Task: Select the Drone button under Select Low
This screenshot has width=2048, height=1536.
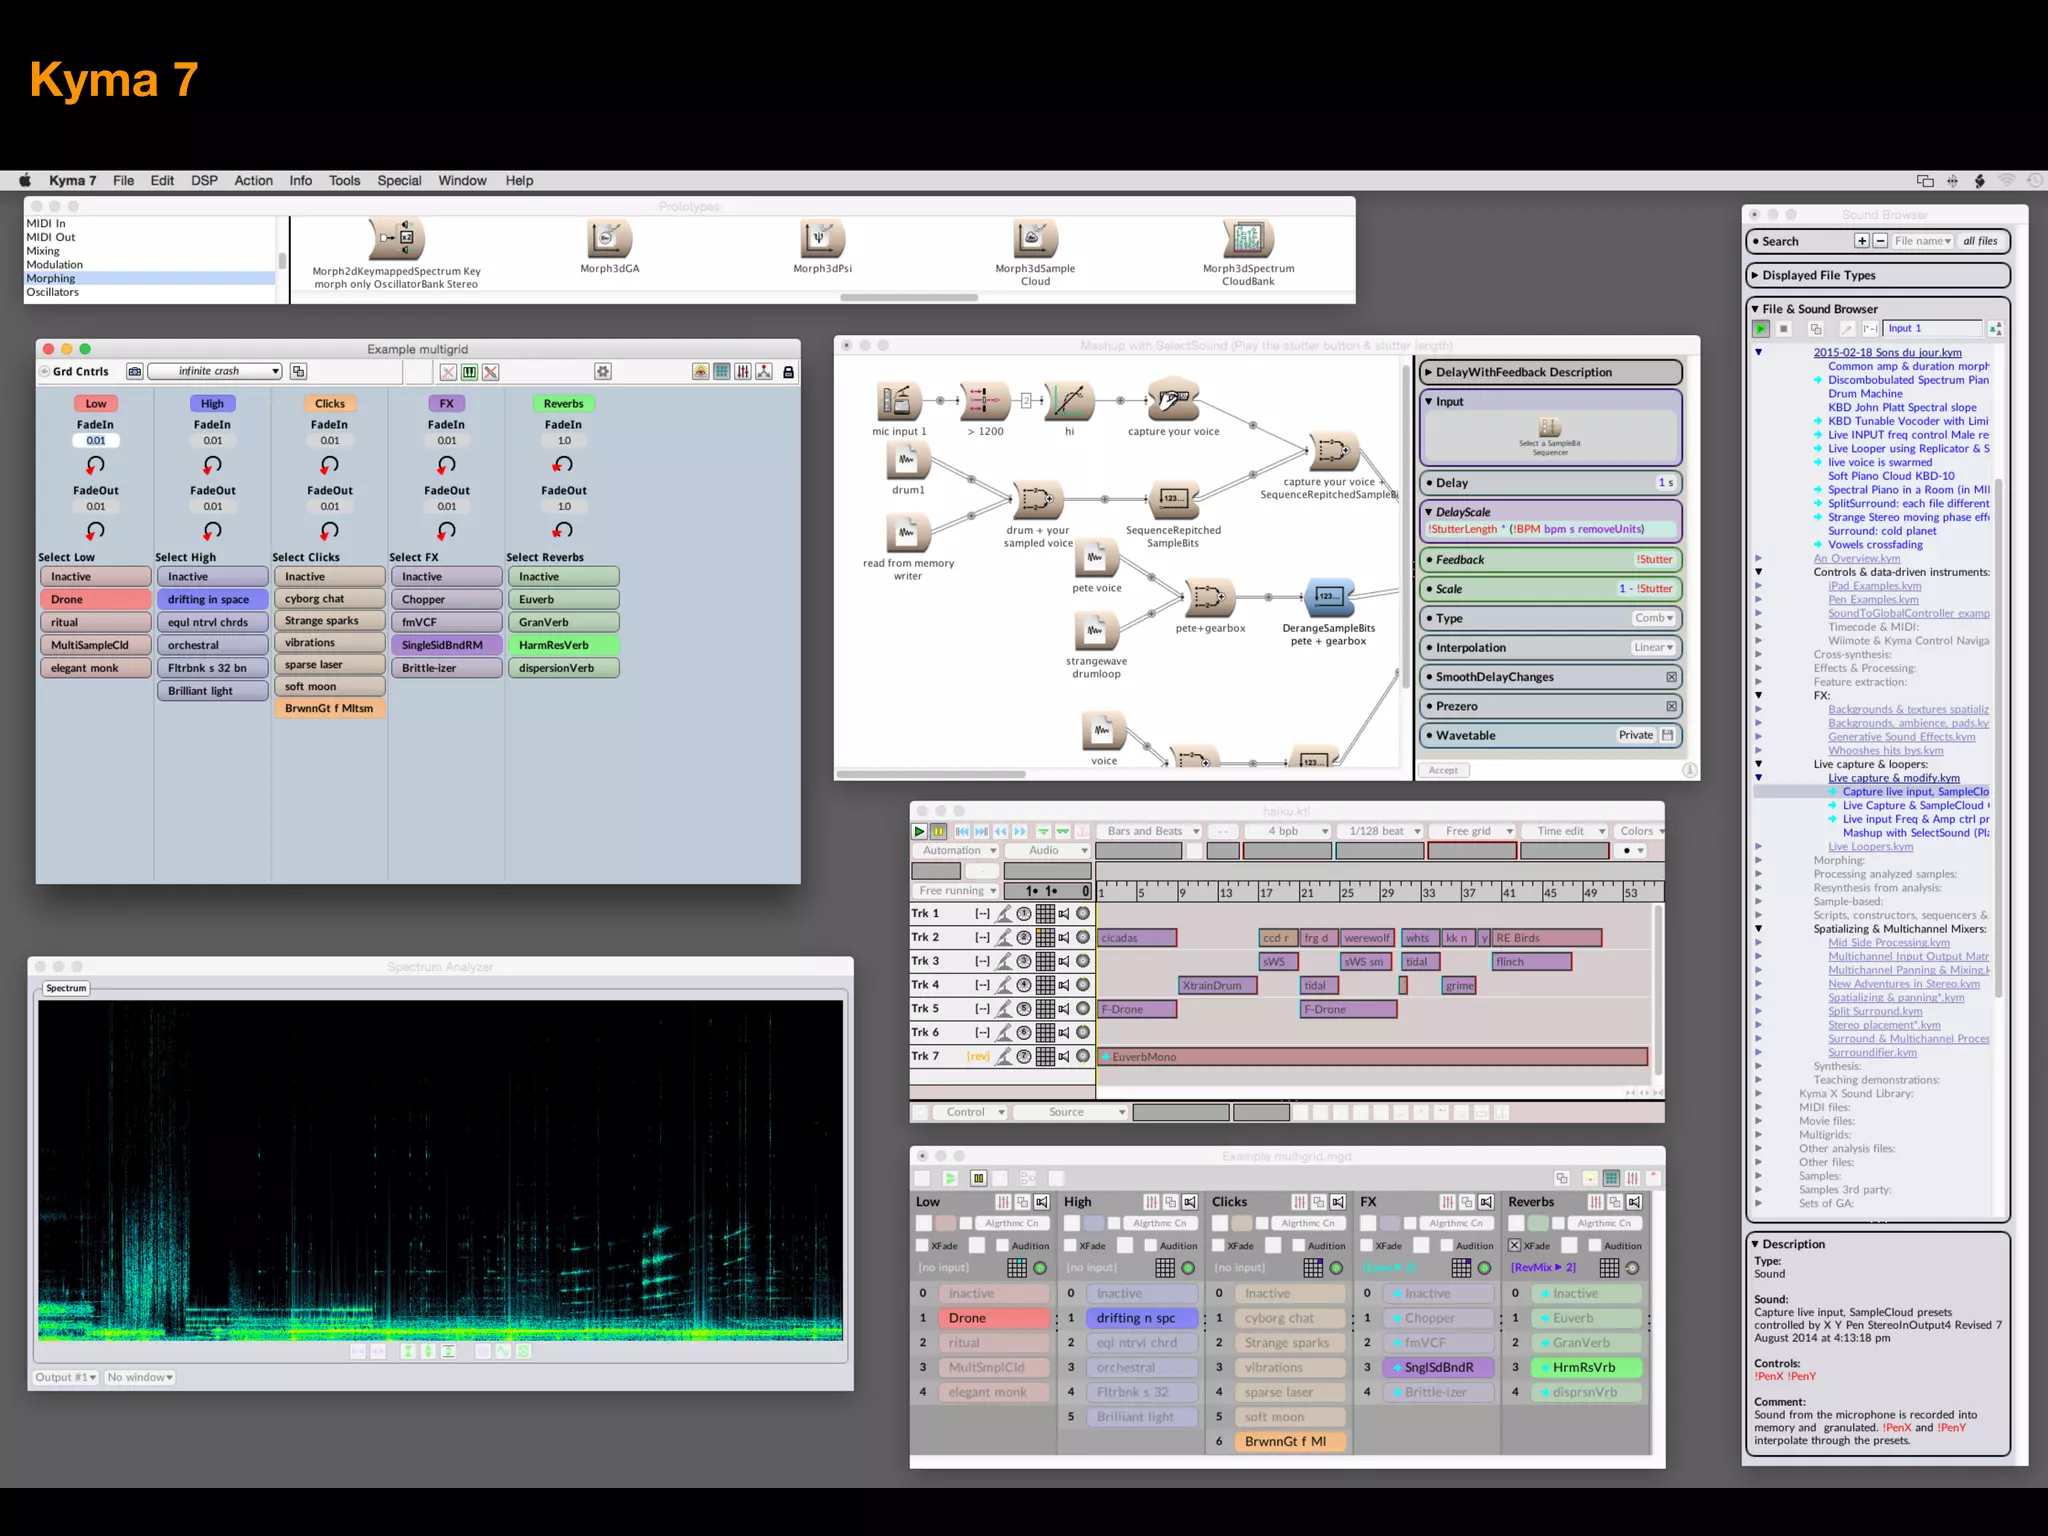Action: point(95,599)
